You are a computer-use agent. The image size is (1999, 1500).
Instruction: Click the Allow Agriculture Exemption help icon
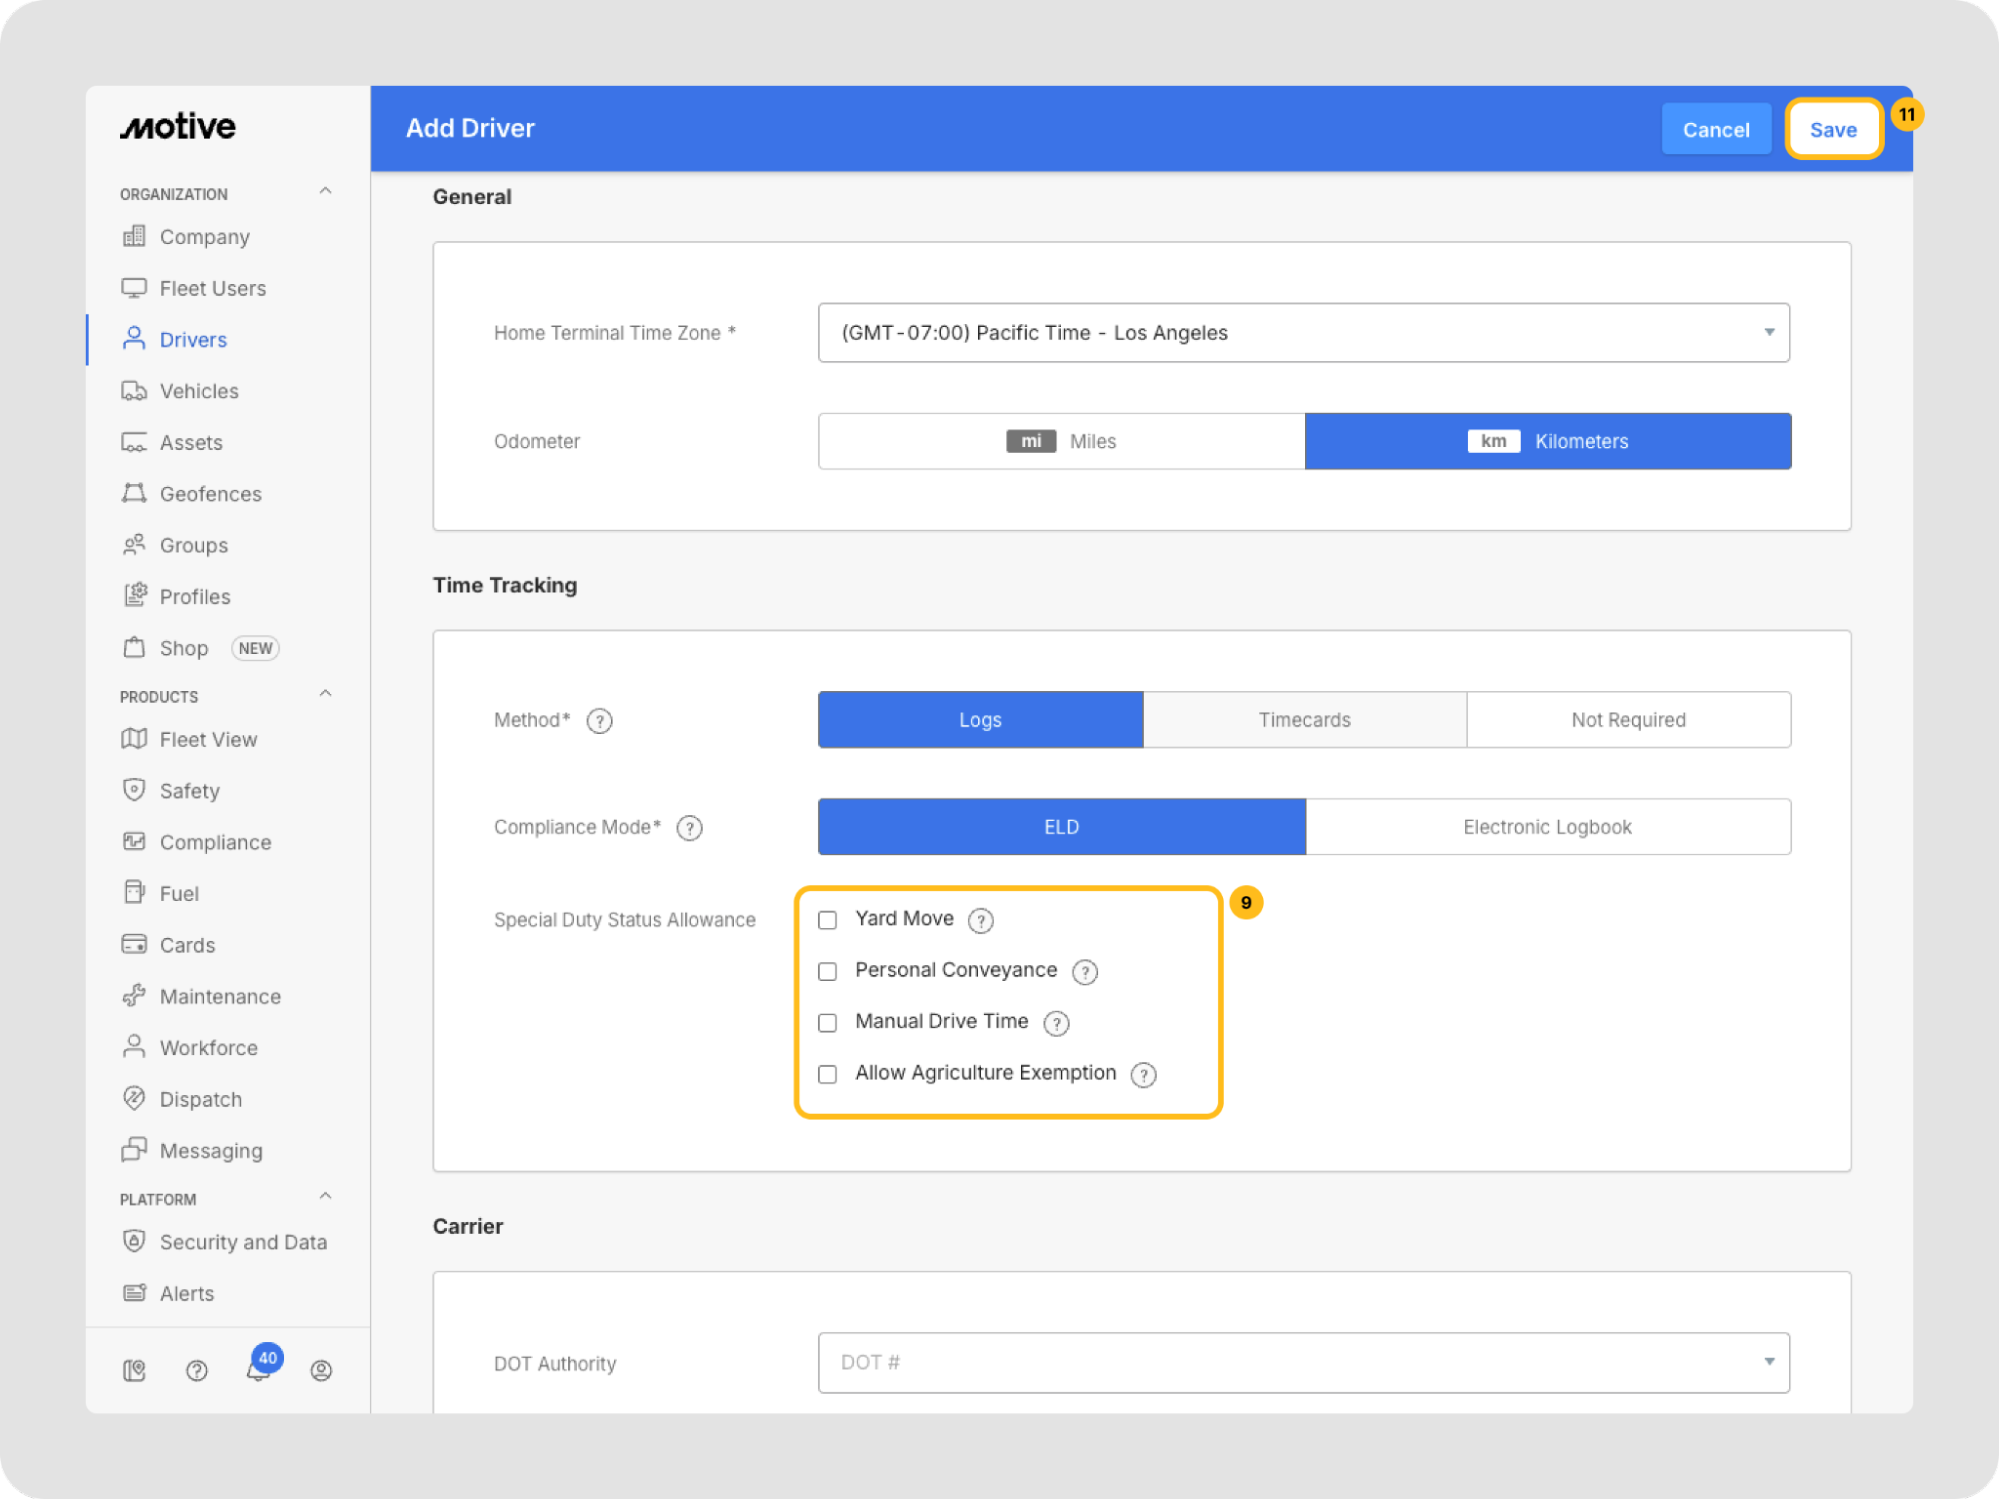[x=1143, y=1074]
